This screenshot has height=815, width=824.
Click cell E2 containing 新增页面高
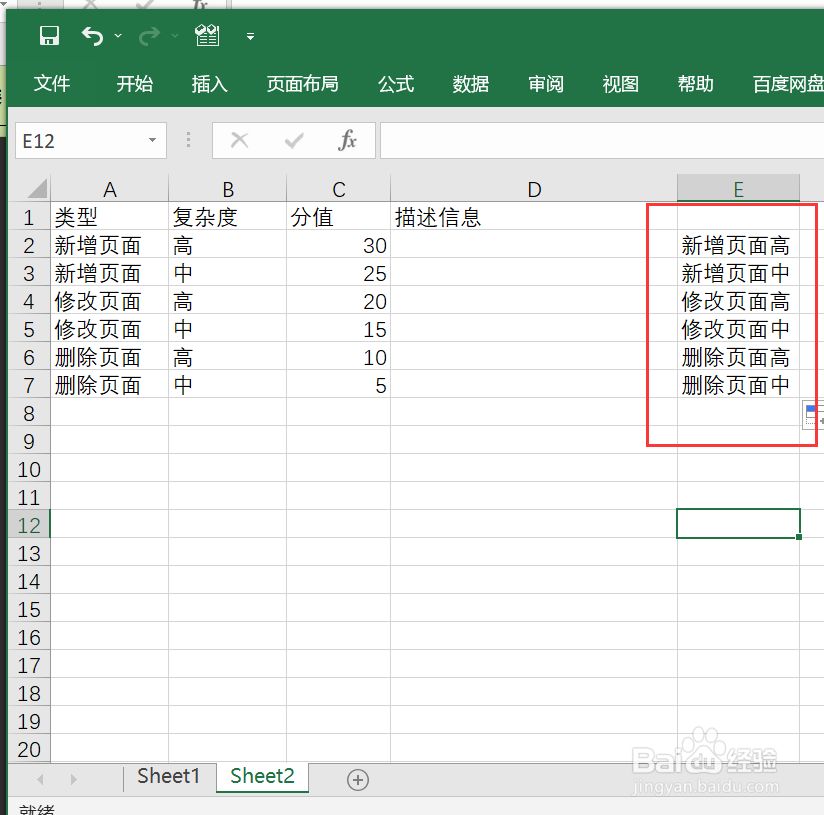click(x=738, y=244)
